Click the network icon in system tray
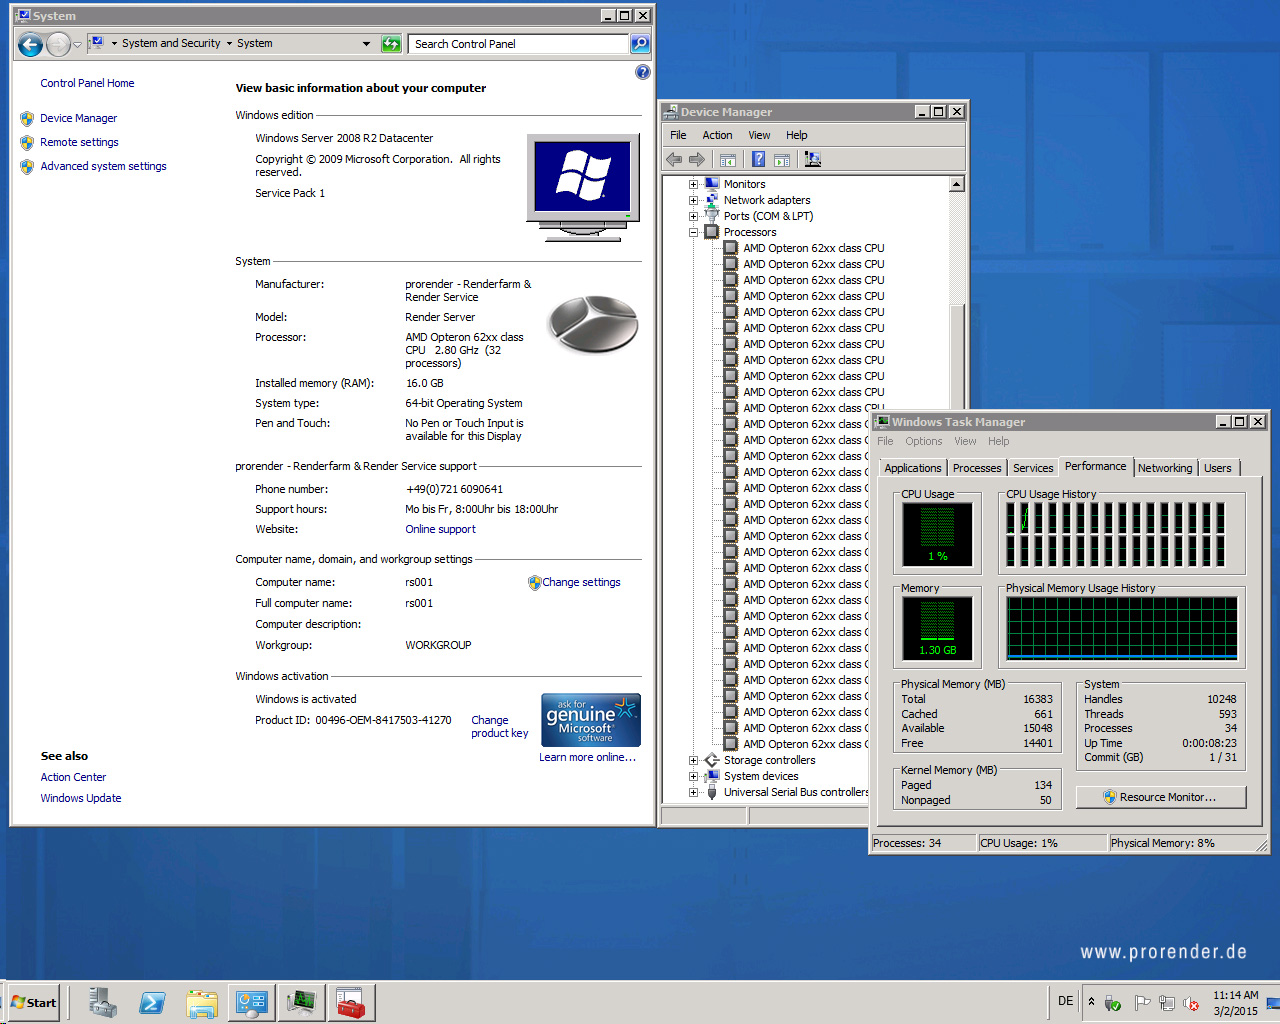This screenshot has width=1280, height=1024. [1166, 1003]
